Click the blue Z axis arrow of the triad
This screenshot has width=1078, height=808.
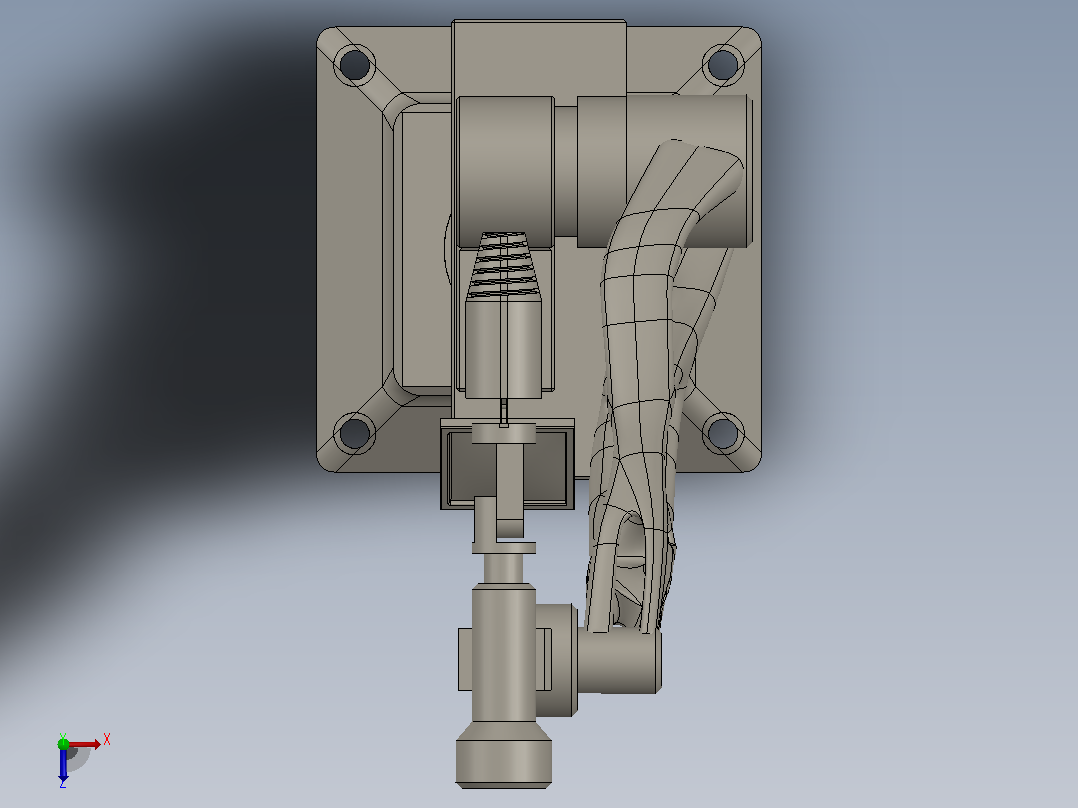63,765
